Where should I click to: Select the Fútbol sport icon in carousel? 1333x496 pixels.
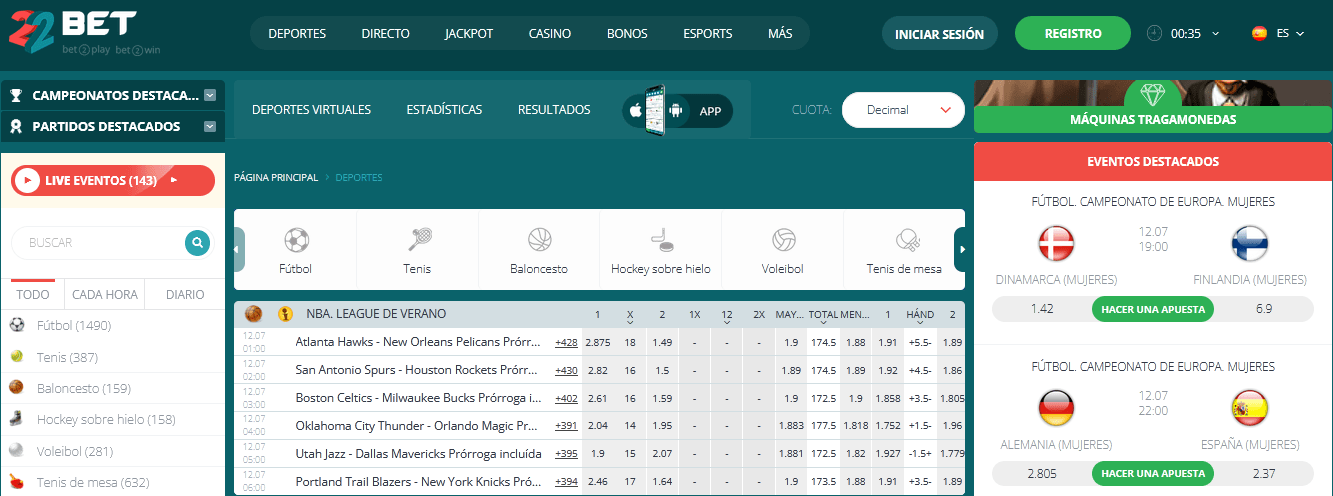pos(296,240)
